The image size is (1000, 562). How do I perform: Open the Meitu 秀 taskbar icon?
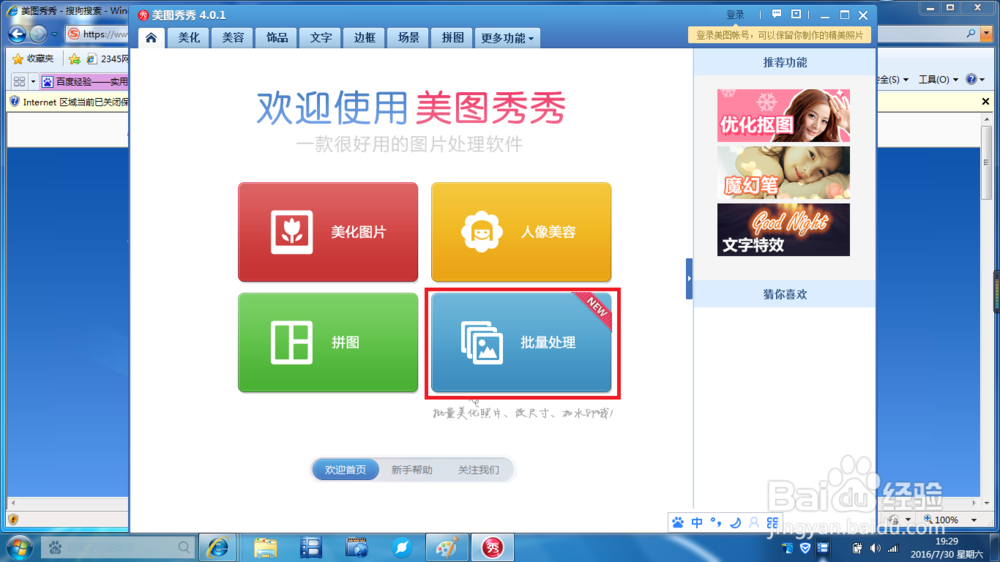[x=492, y=547]
